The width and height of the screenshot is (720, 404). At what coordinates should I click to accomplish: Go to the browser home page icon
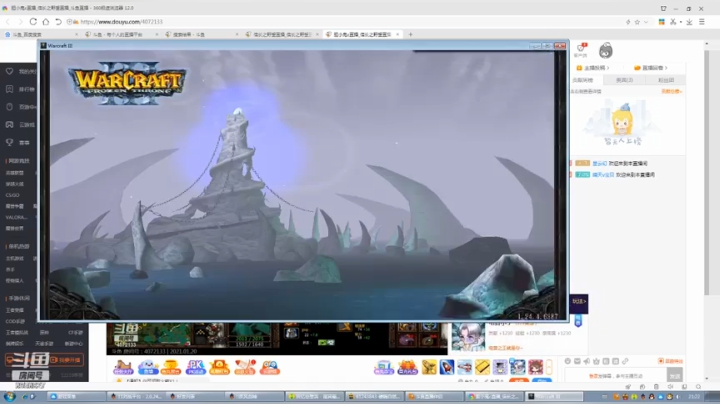click(45, 22)
